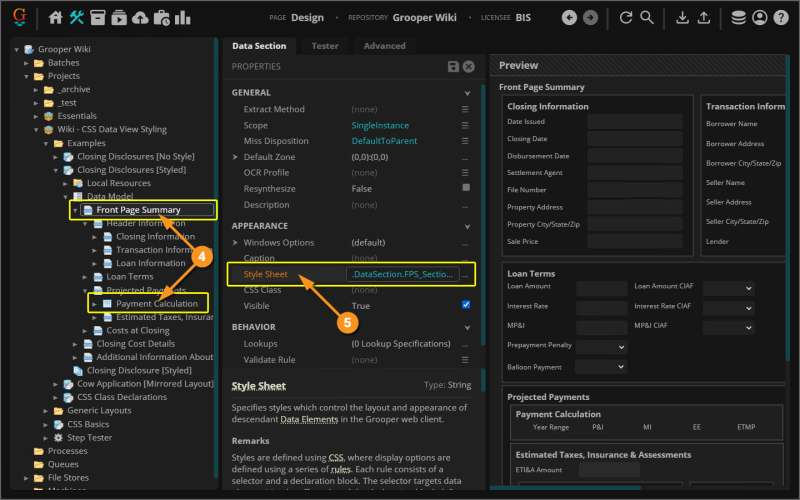Click the refresh icon in top bar
800x500 pixels.
pos(626,17)
